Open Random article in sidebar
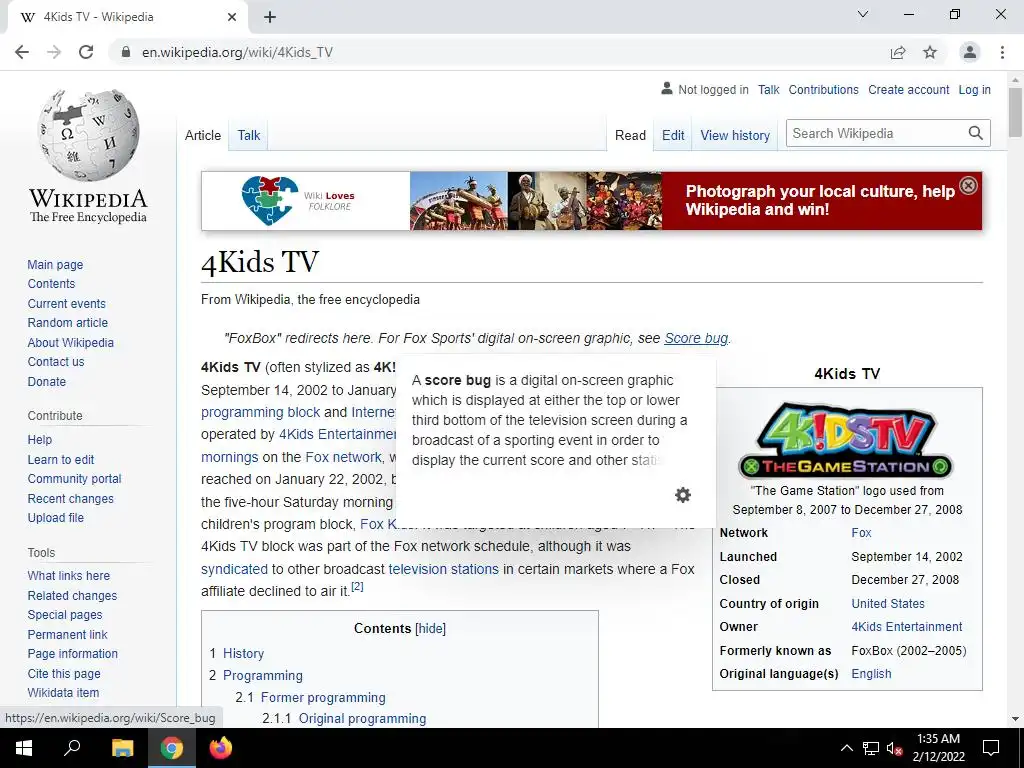The image size is (1024, 768). tap(68, 323)
